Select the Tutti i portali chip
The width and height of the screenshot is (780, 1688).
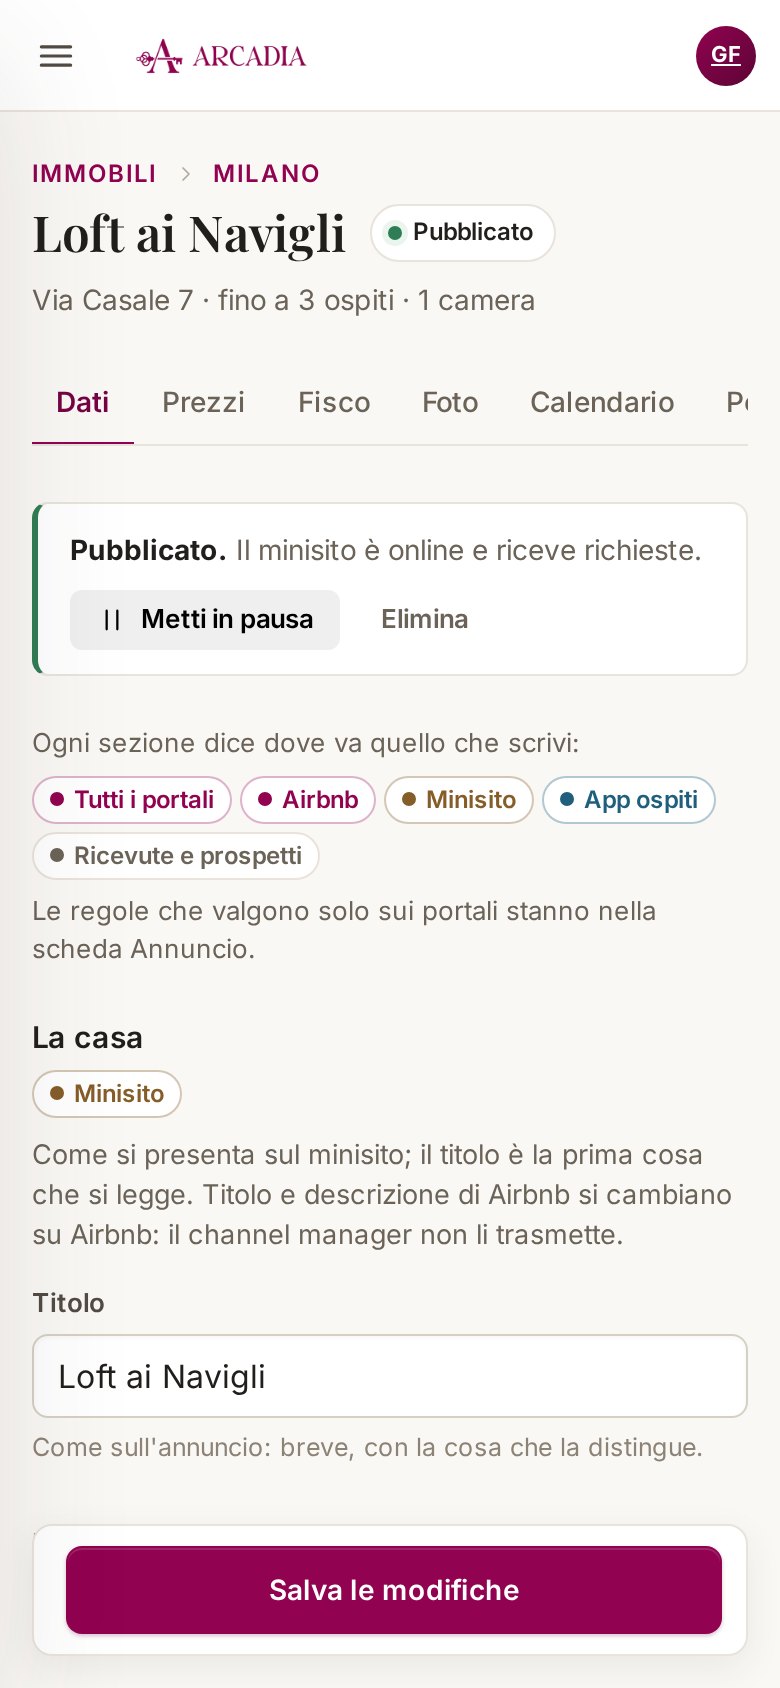tap(132, 800)
